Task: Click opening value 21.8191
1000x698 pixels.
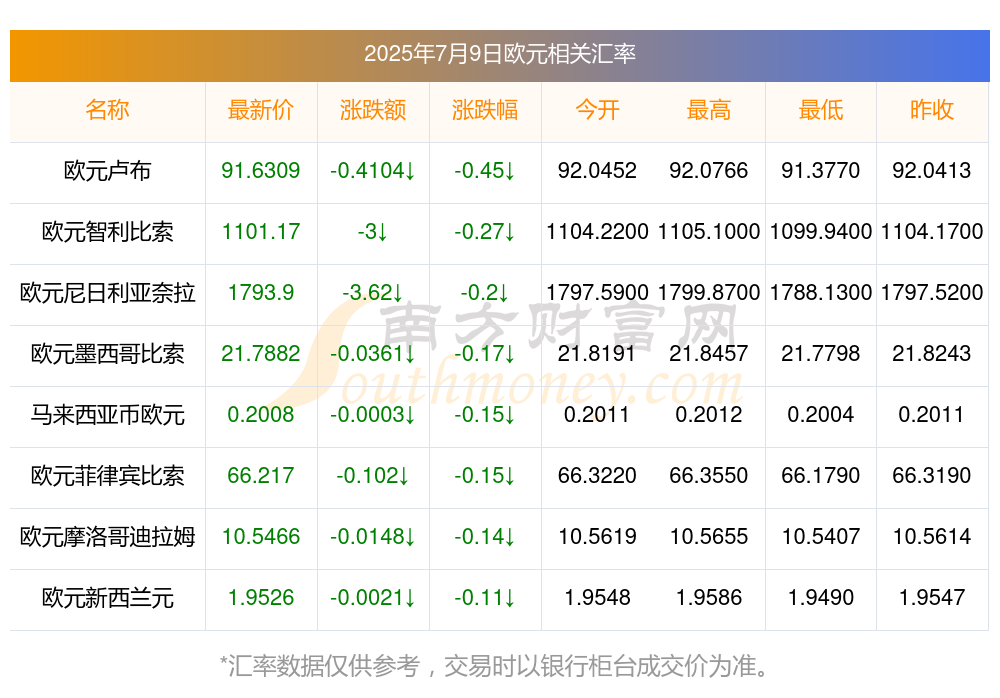Action: [x=597, y=353]
